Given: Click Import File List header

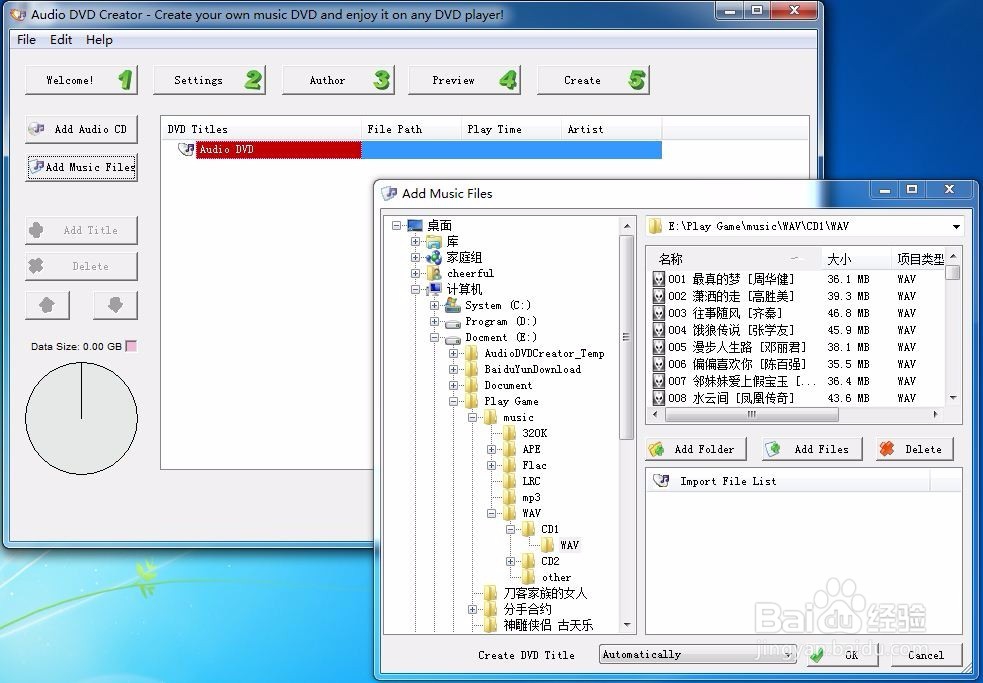Looking at the screenshot, I should point(788,481).
